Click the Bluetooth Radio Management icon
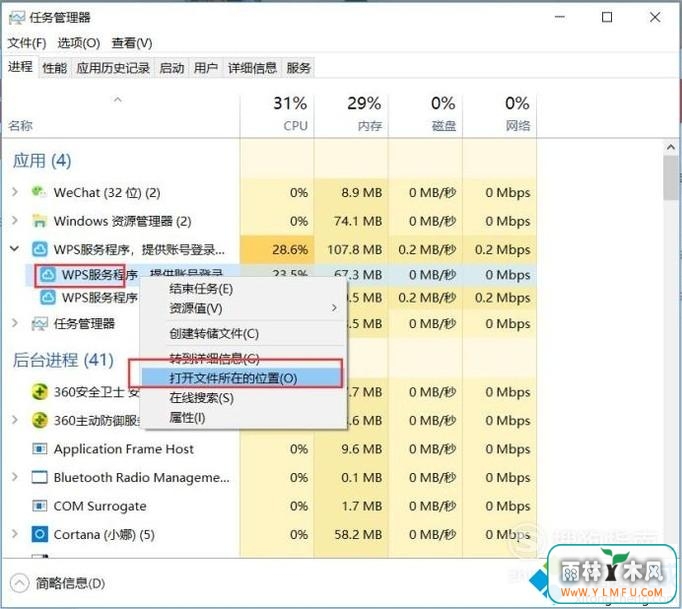 [40, 477]
